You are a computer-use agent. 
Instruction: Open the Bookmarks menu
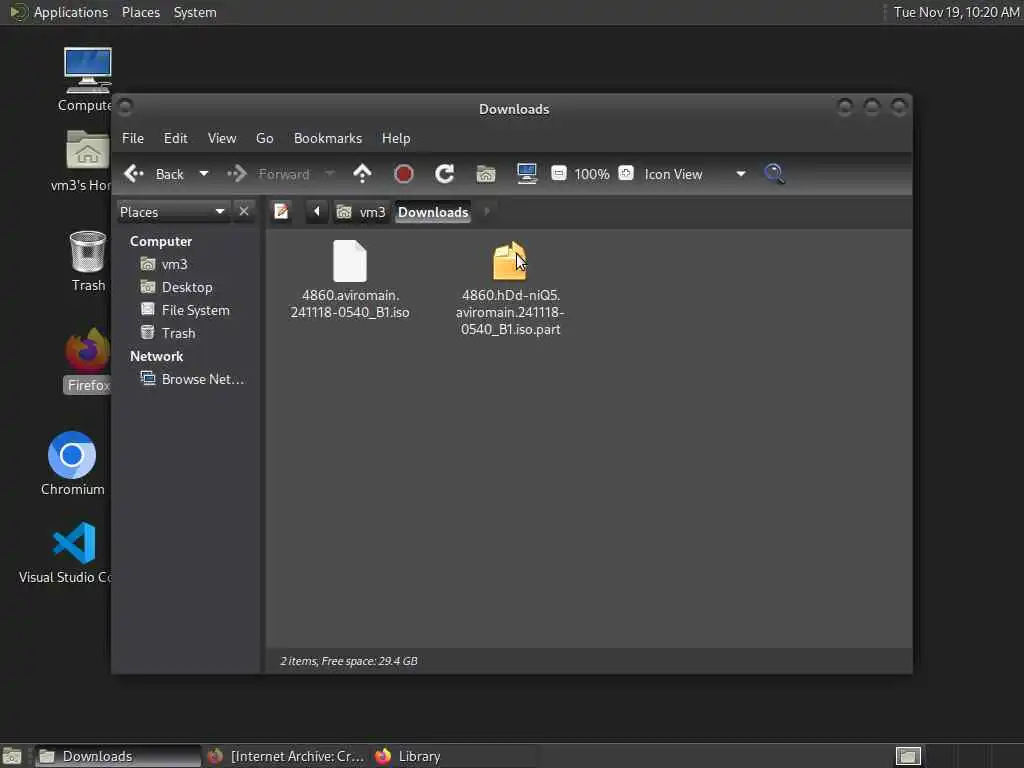(x=328, y=138)
